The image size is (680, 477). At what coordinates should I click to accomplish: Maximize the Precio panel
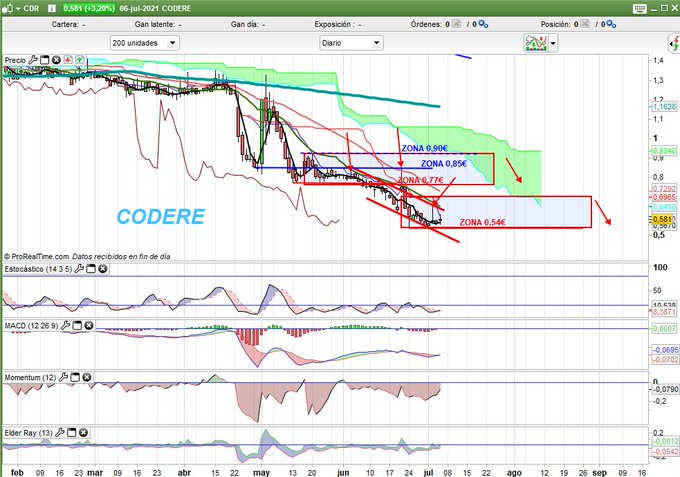pos(44,60)
